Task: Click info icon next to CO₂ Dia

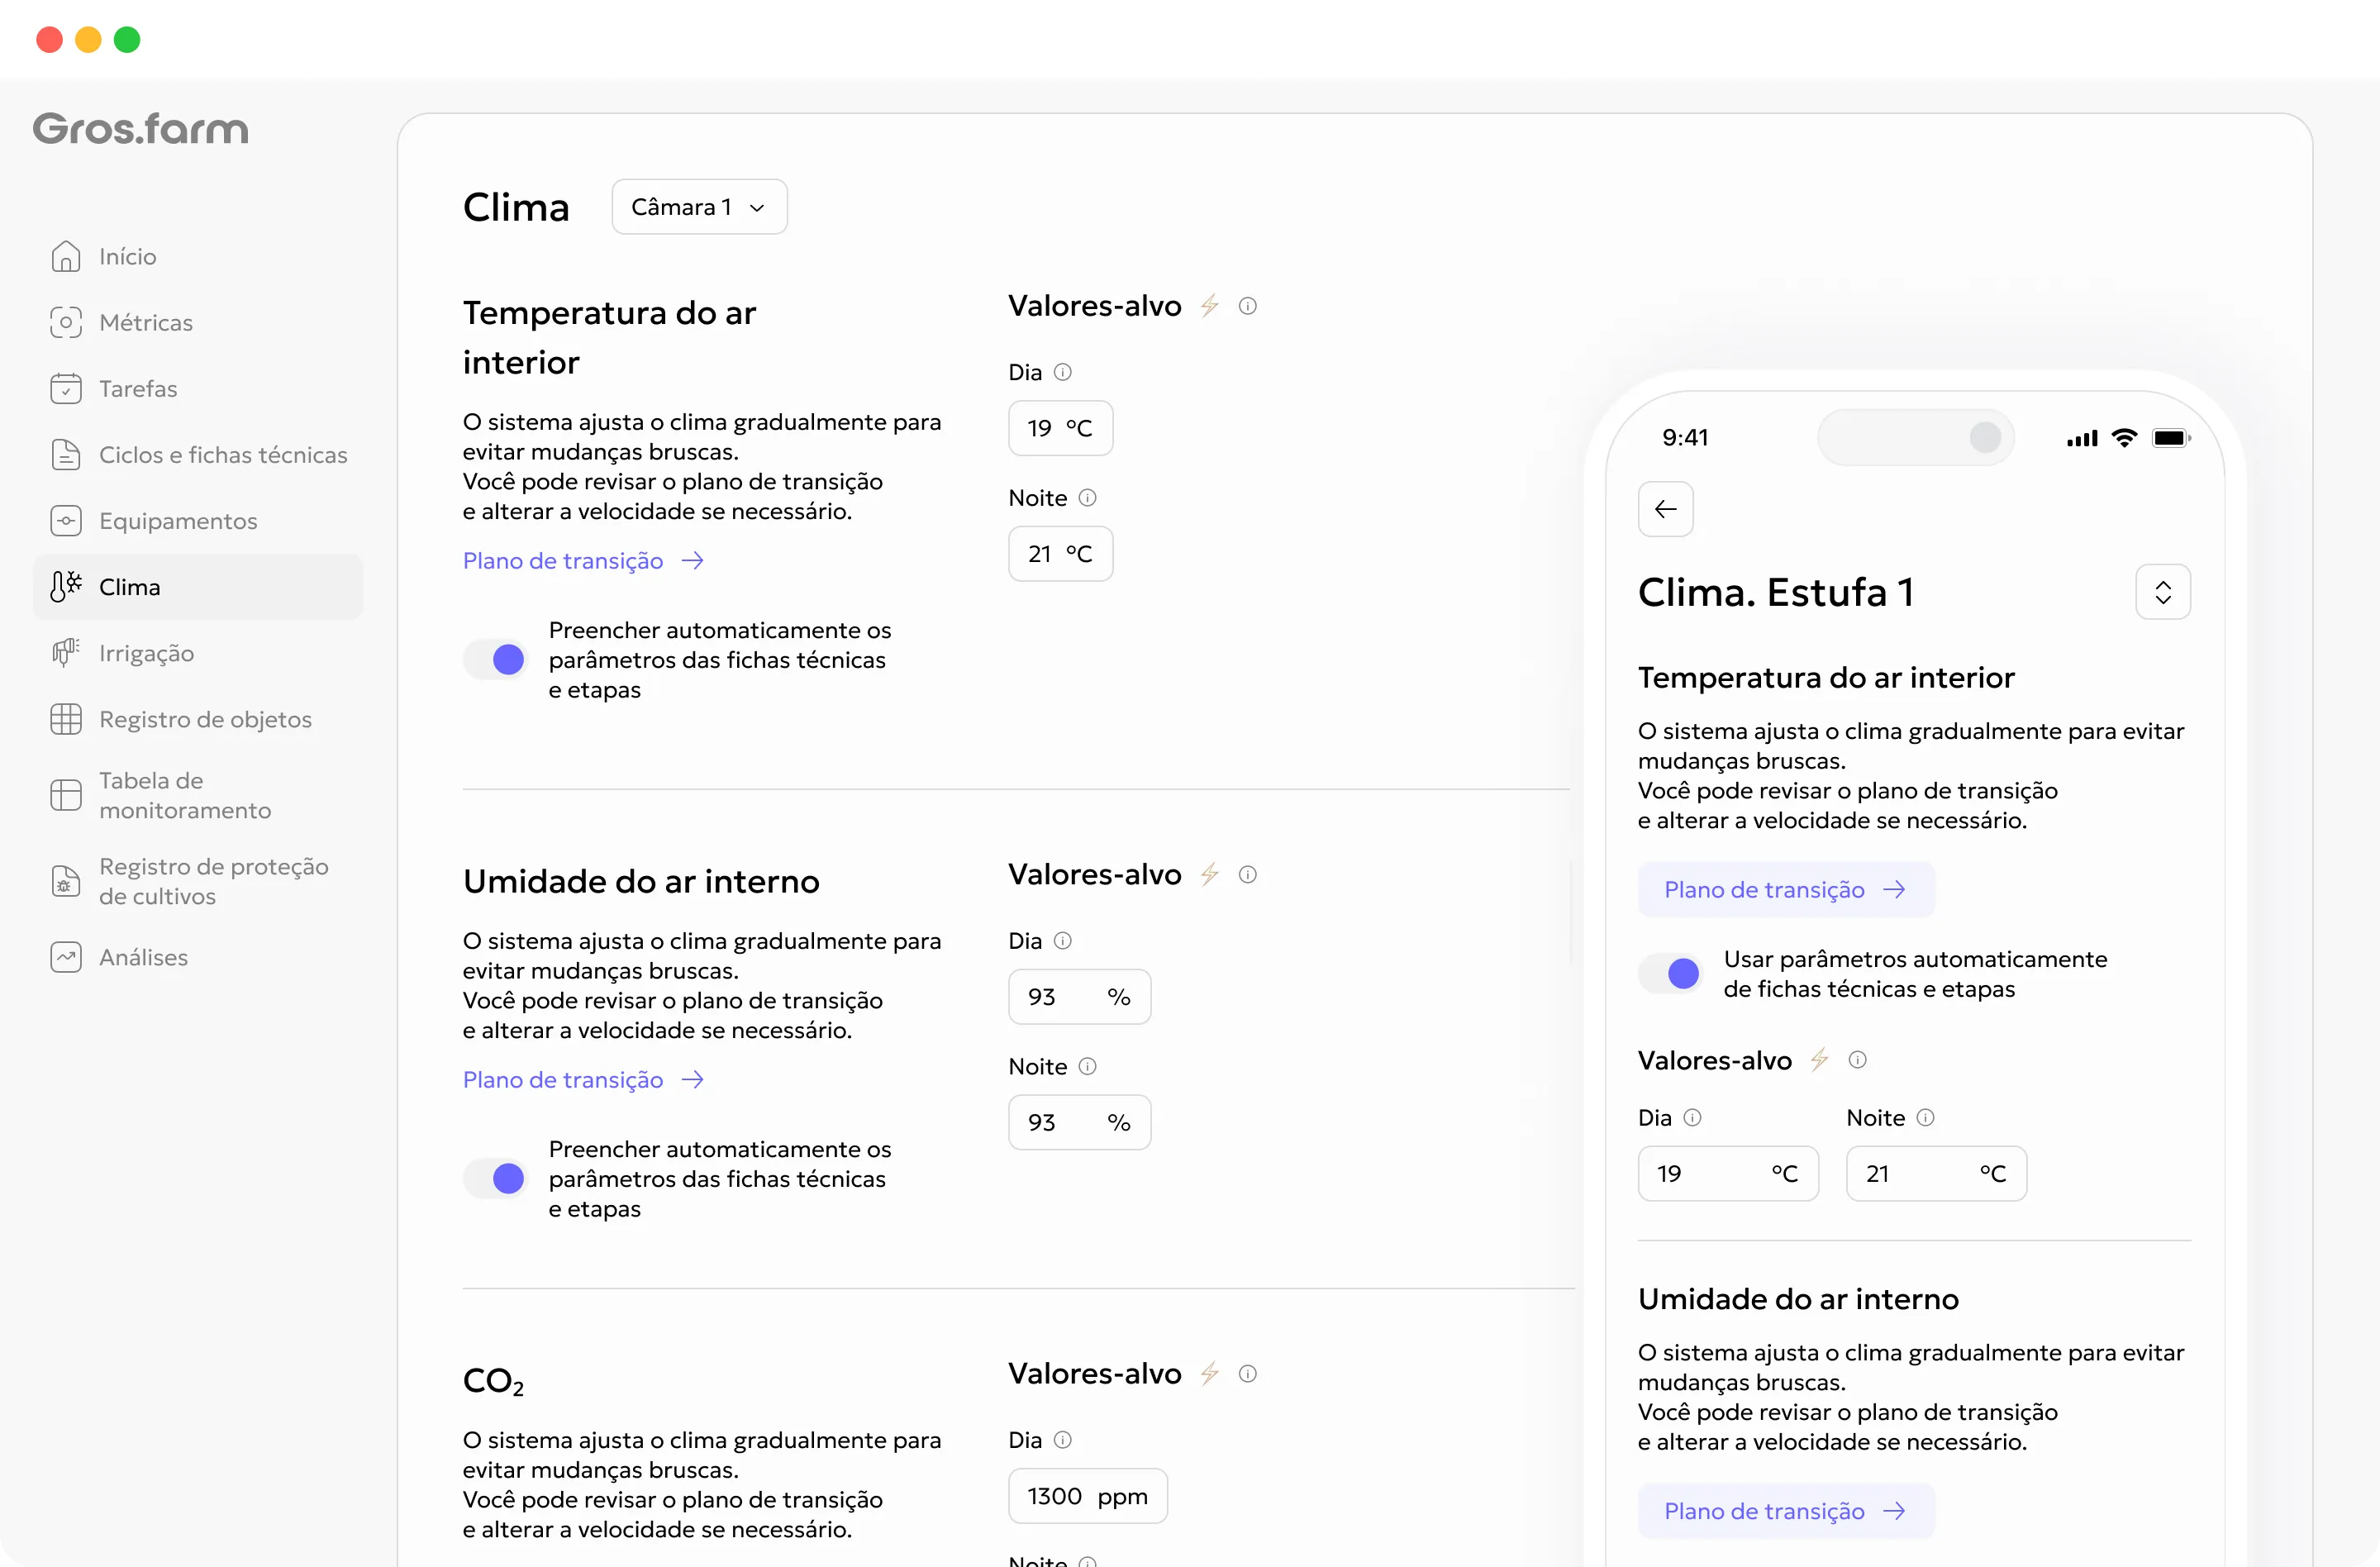Action: click(x=1063, y=1439)
